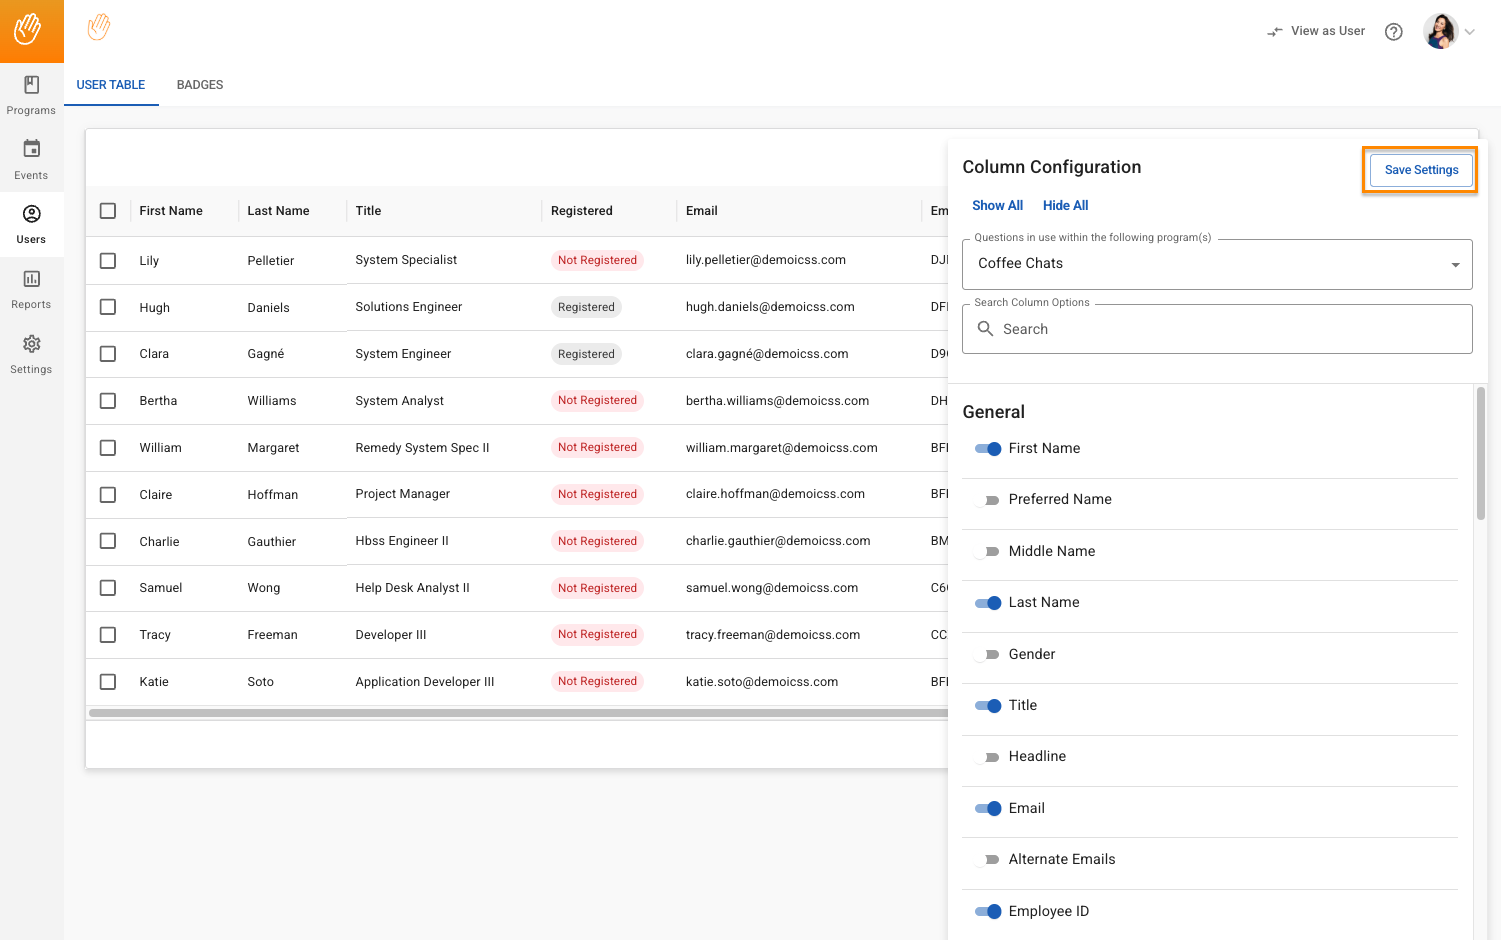Switch to the Badges tab
The width and height of the screenshot is (1501, 940).
click(200, 85)
